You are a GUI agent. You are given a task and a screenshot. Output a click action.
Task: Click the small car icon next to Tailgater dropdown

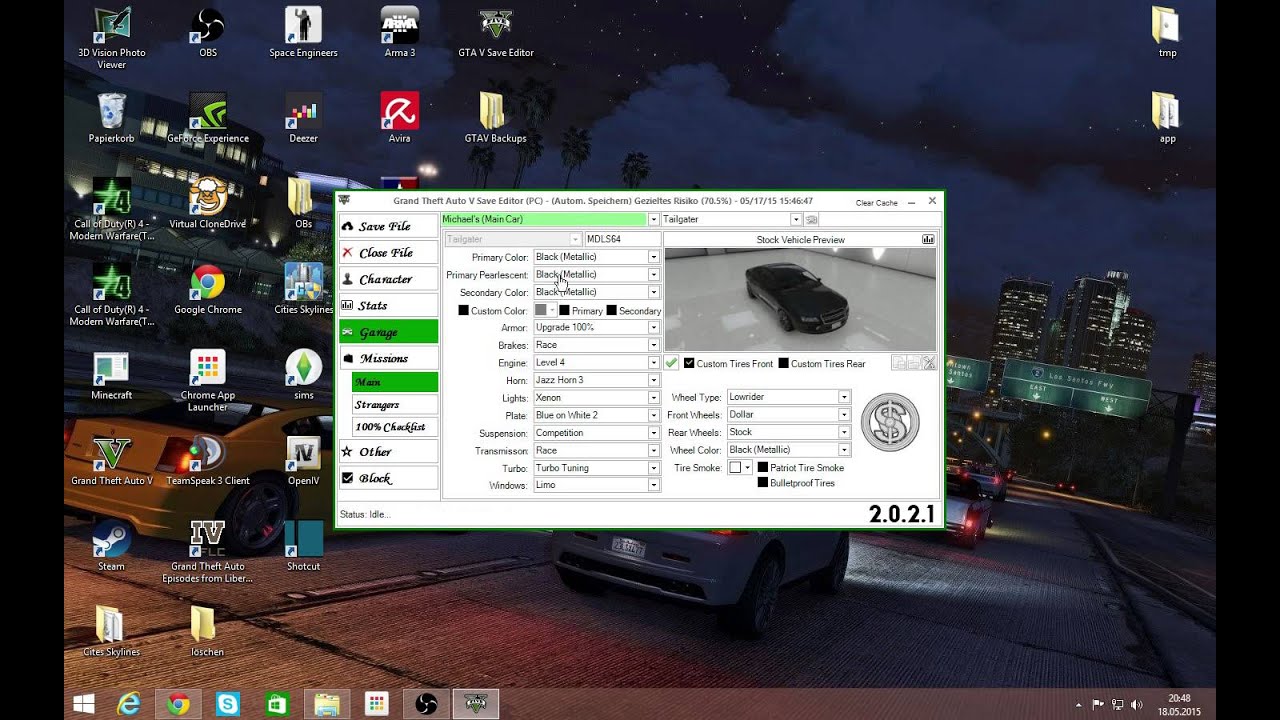click(812, 219)
